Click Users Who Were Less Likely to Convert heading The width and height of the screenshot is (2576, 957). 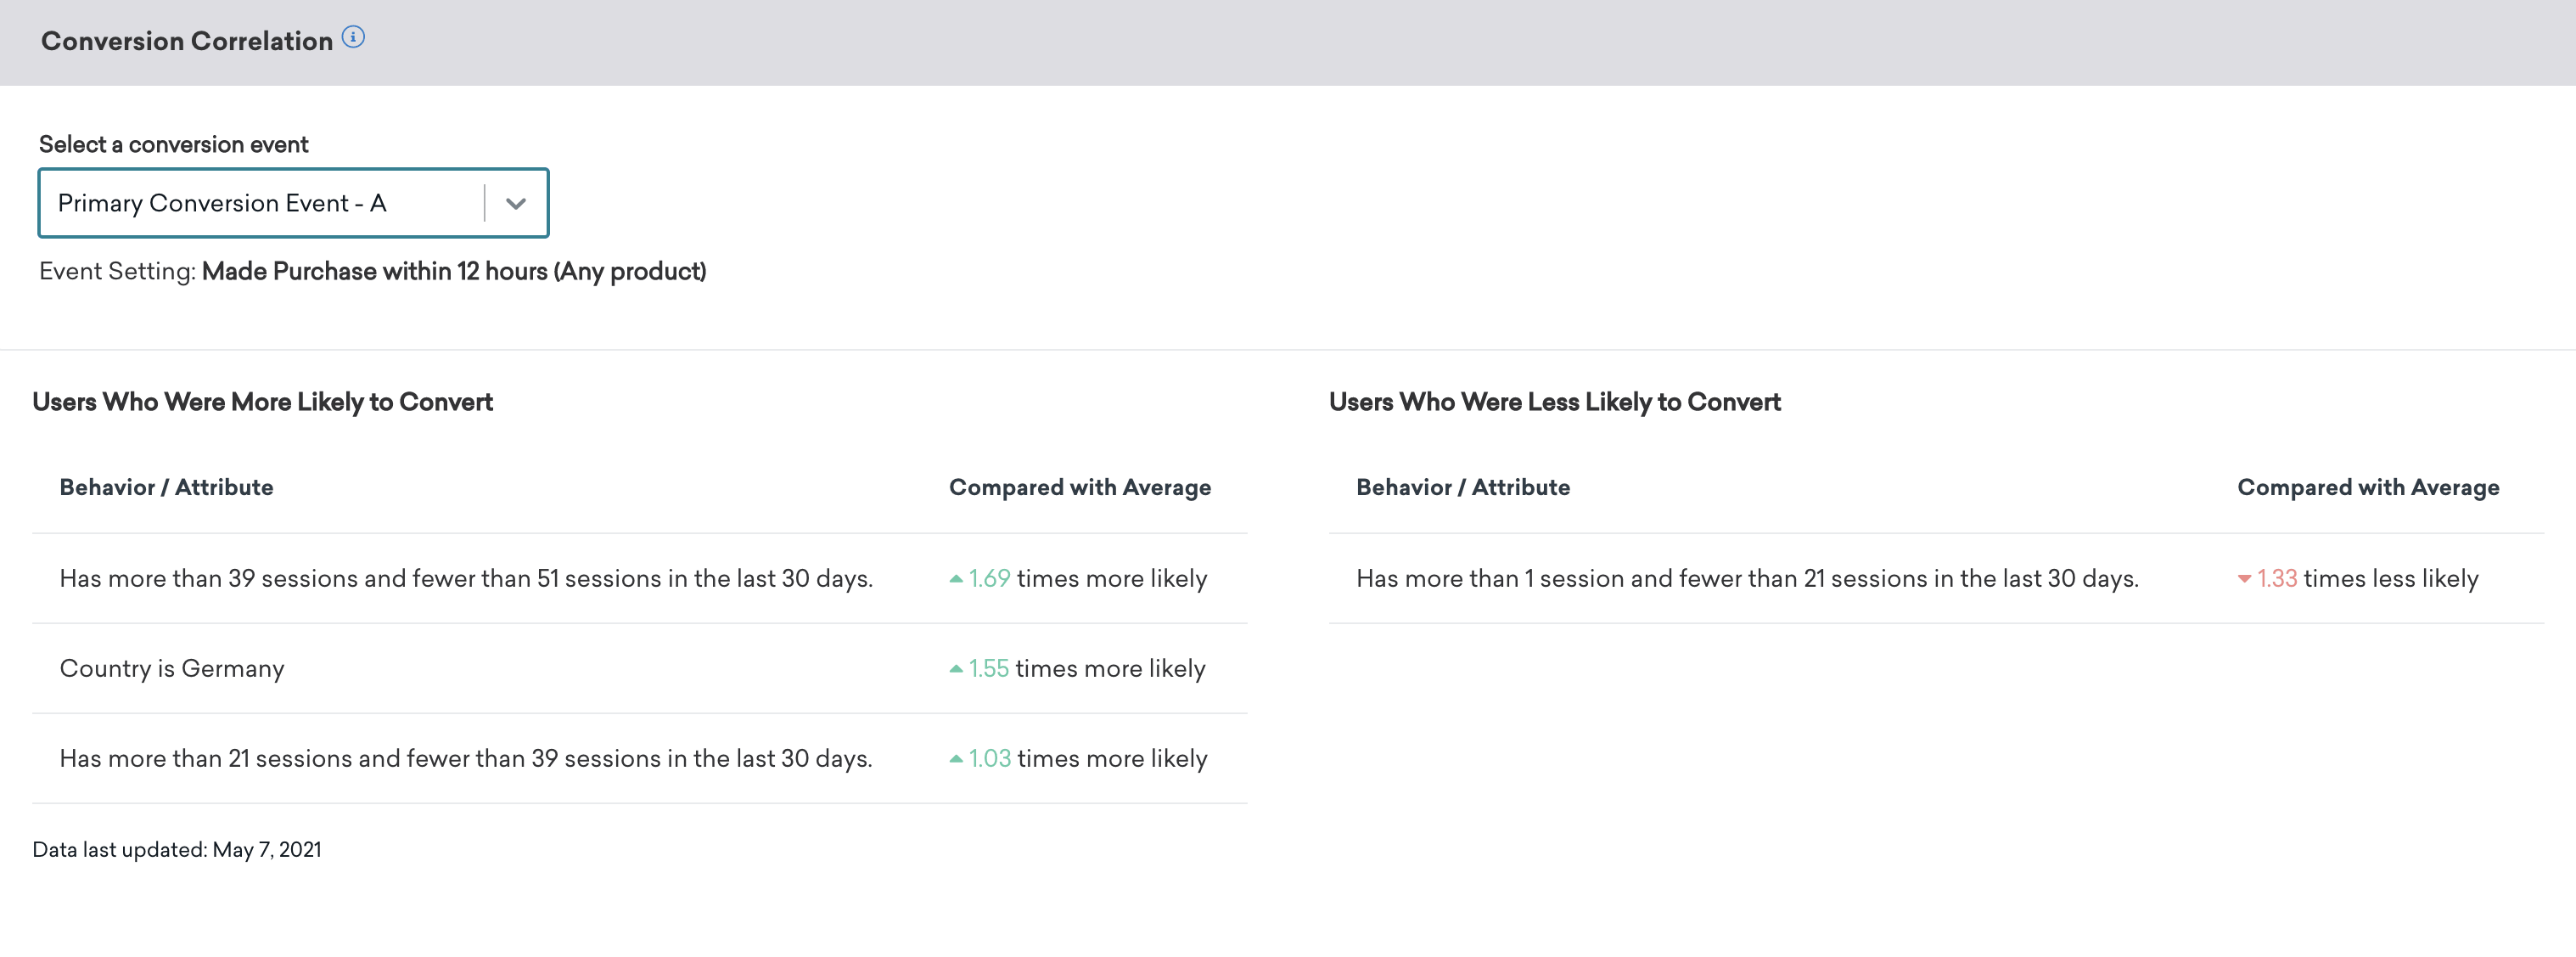point(1554,402)
